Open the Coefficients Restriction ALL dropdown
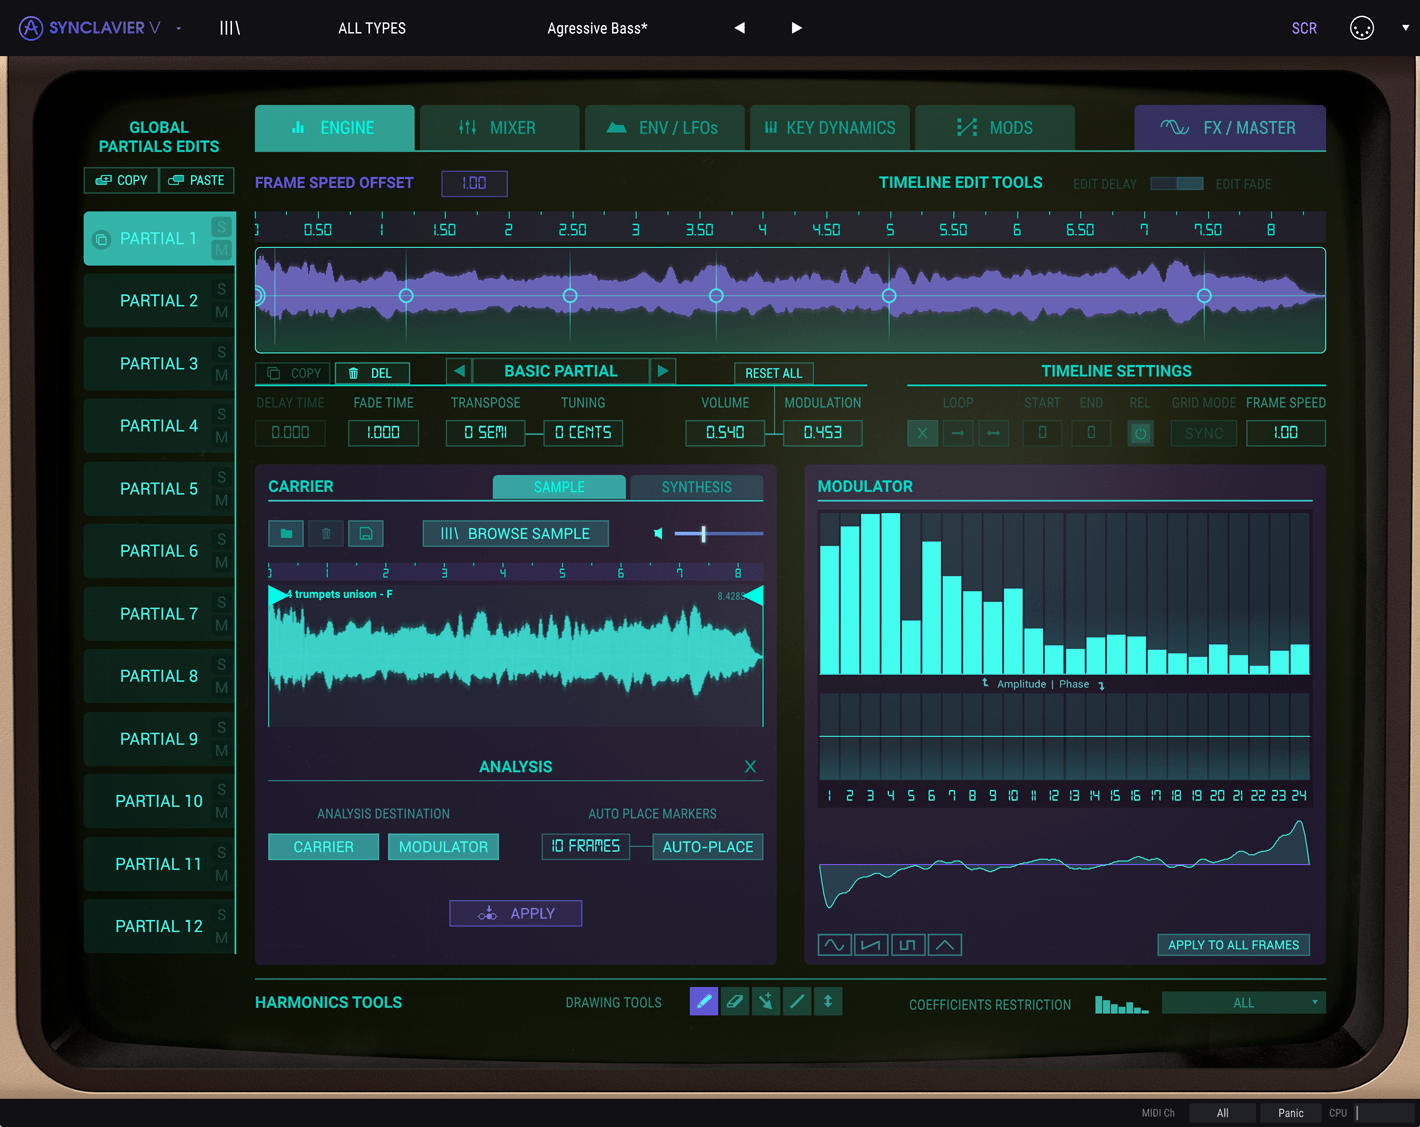Screen dimensions: 1420x1127 (x=1243, y=1003)
